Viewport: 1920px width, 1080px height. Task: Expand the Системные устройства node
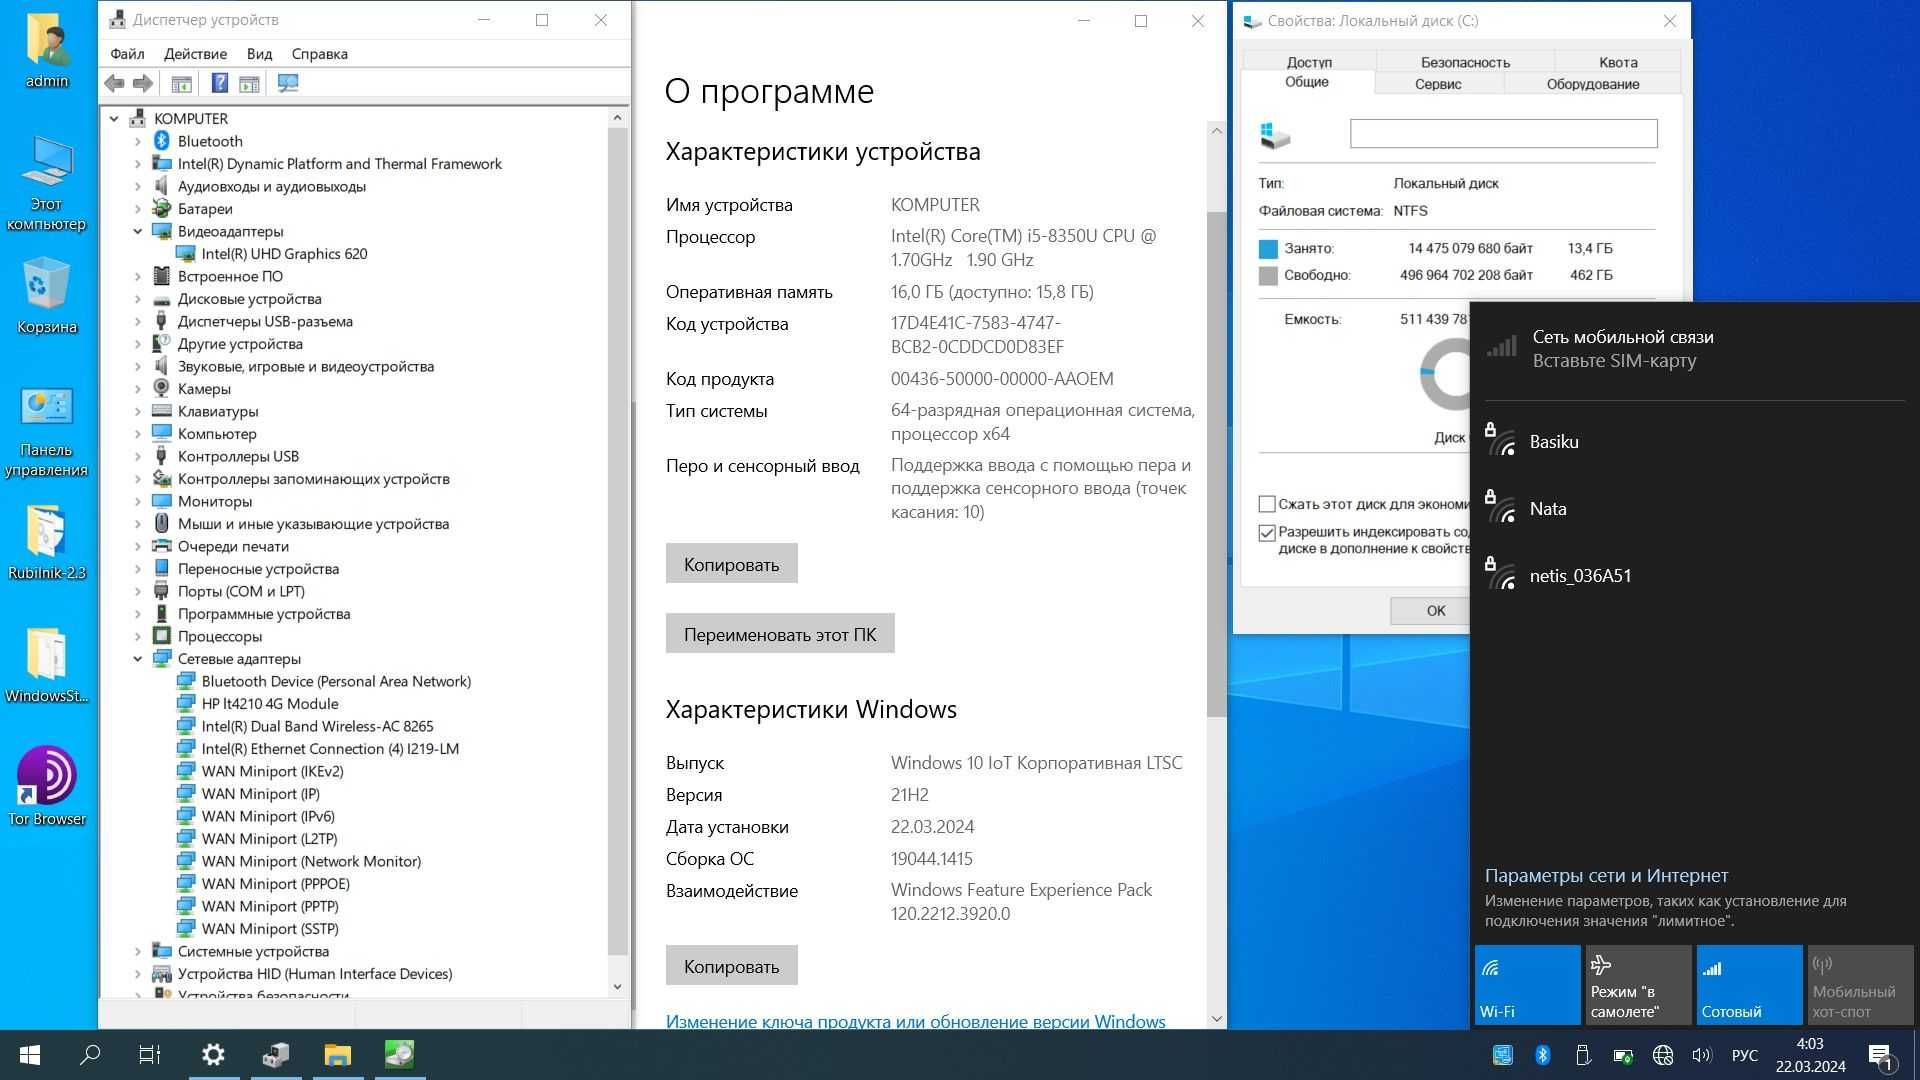pos(138,952)
